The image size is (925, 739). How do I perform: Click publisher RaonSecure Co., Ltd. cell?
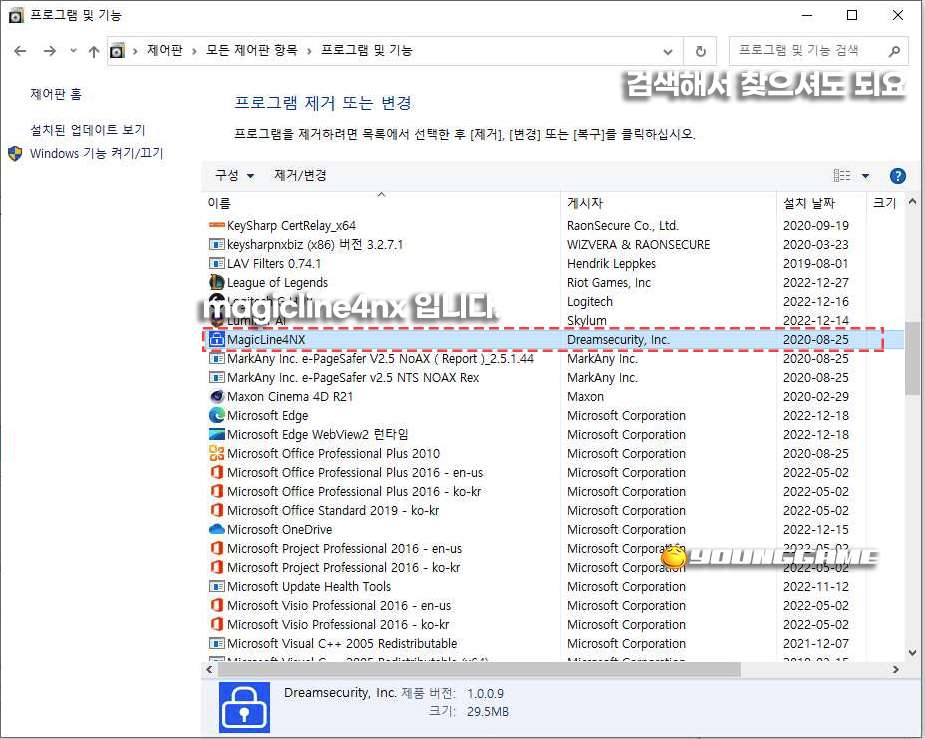point(623,225)
